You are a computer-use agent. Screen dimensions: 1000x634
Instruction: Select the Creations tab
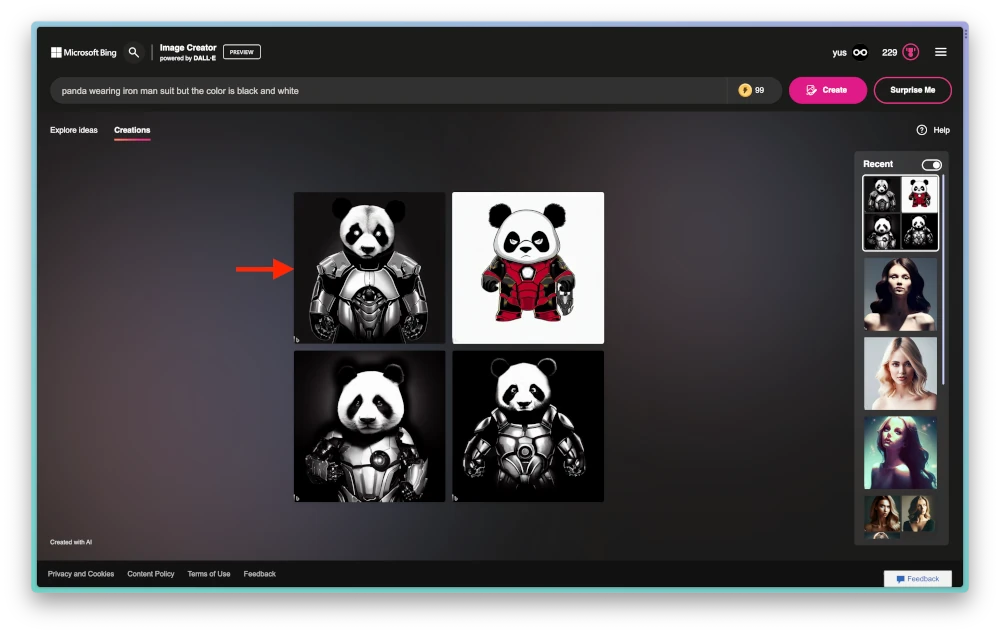point(133,130)
